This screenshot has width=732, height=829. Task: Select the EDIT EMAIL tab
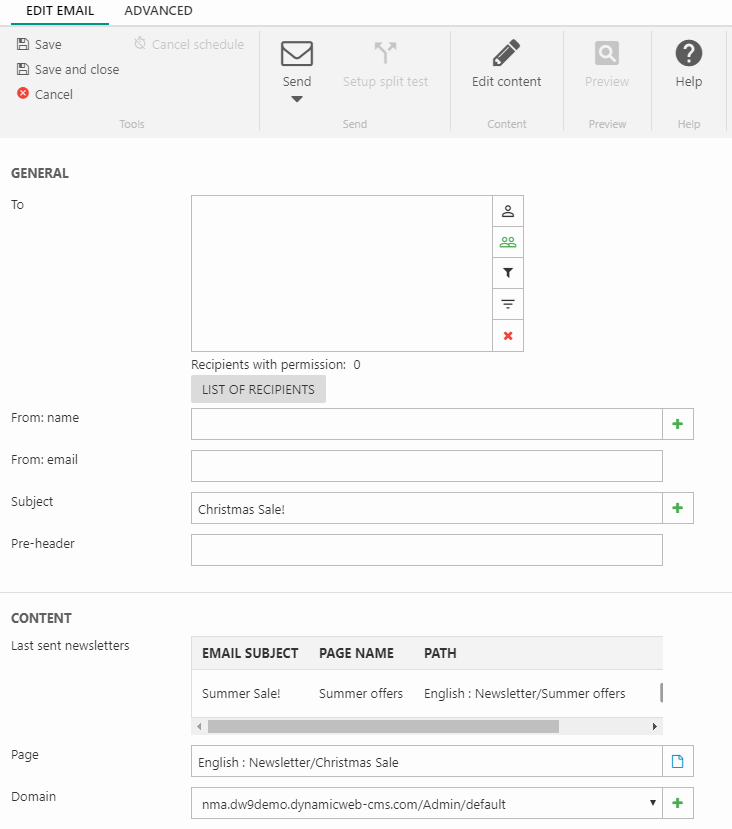(x=60, y=11)
